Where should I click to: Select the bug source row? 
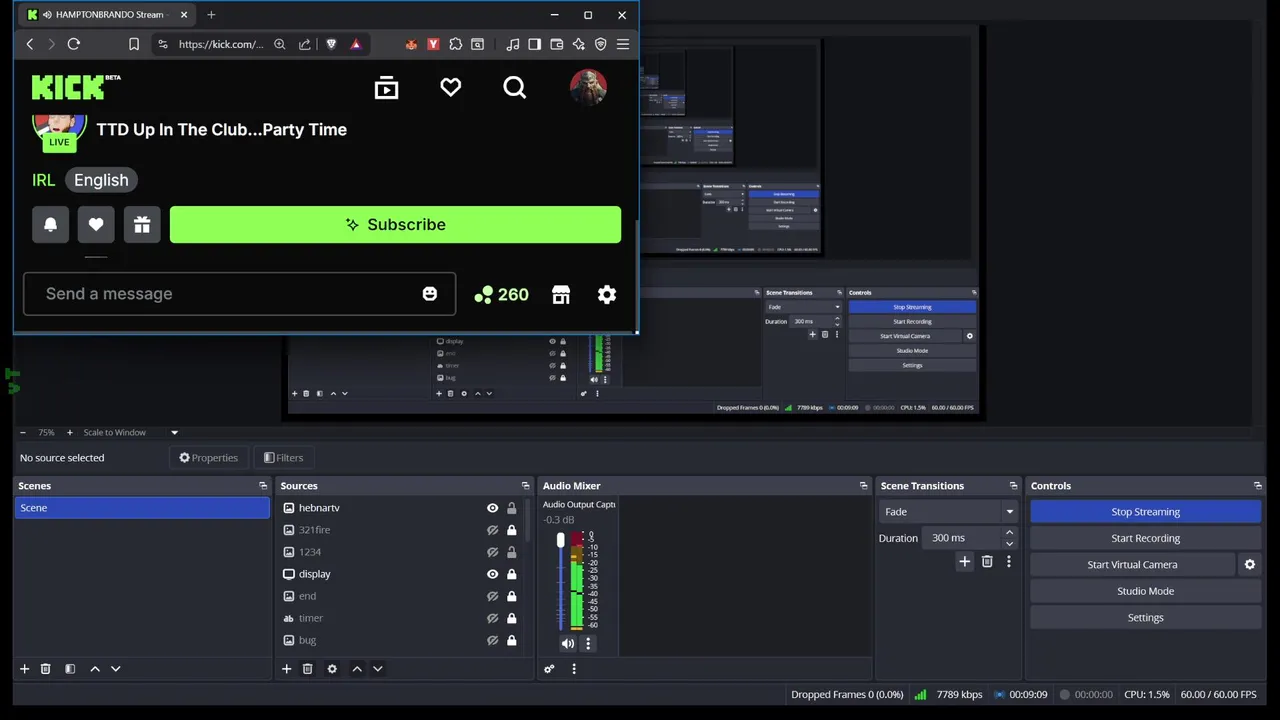point(400,640)
